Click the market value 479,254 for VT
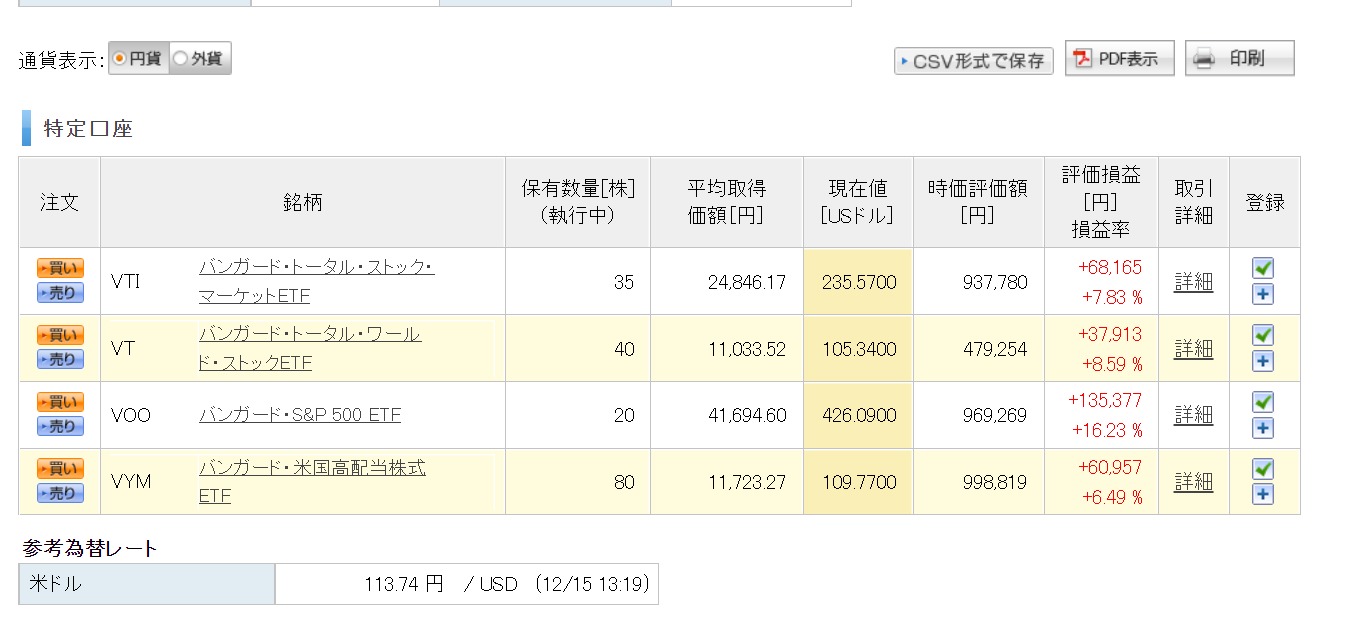Viewport: 1348px width, 624px height. [x=993, y=350]
